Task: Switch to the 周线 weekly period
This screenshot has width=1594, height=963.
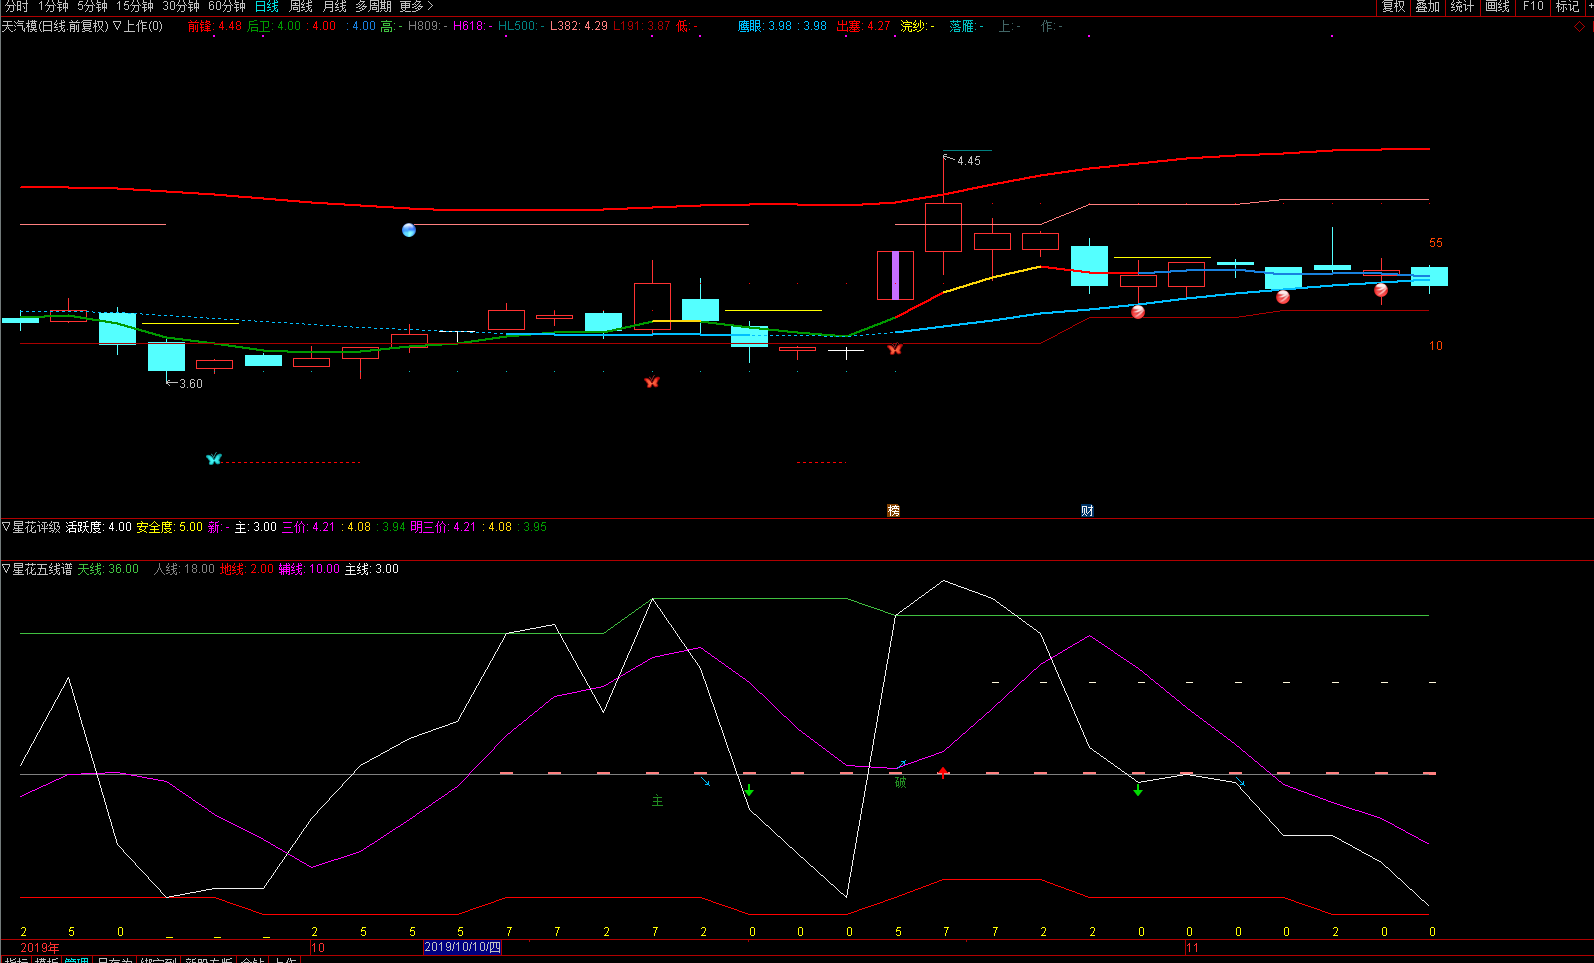Action: (x=301, y=7)
